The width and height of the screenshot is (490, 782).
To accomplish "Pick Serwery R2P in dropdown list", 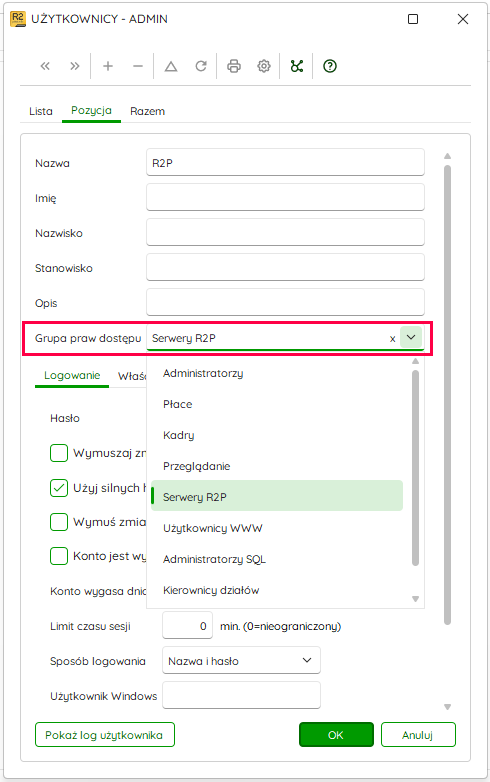I will pyautogui.click(x=277, y=497).
